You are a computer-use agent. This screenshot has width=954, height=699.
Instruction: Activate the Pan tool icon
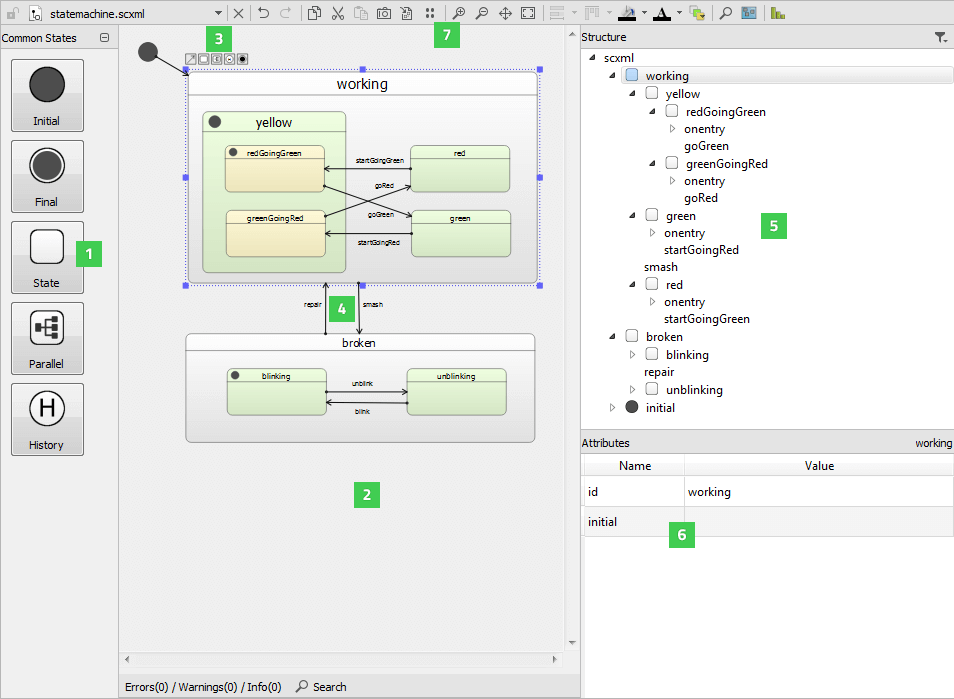tap(505, 13)
